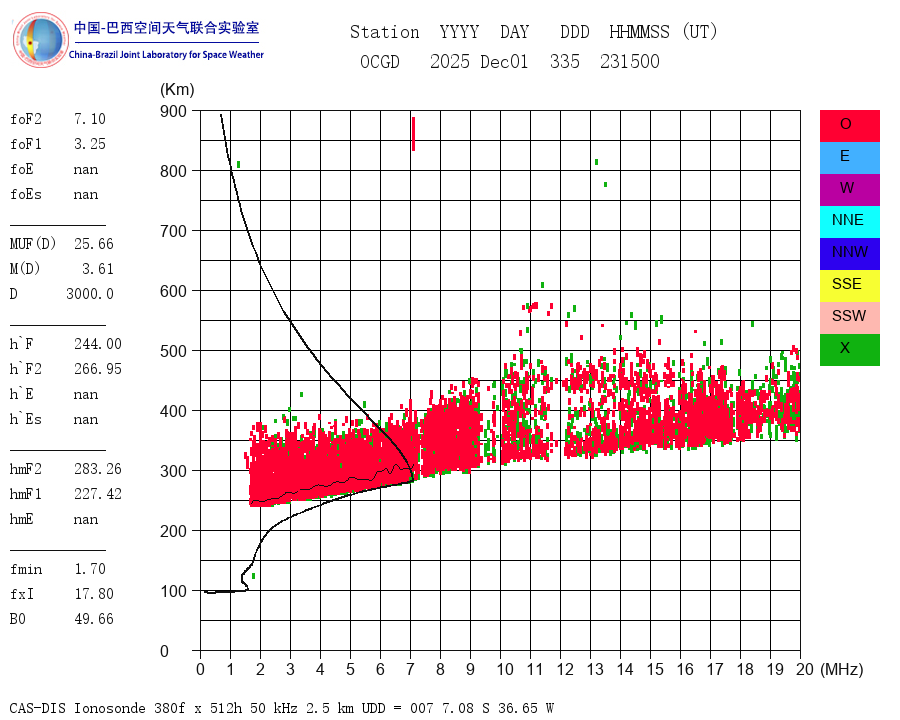Screen dimensions: 900x720
Task: Click the M(D) value 3.61
Action: pos(98,269)
